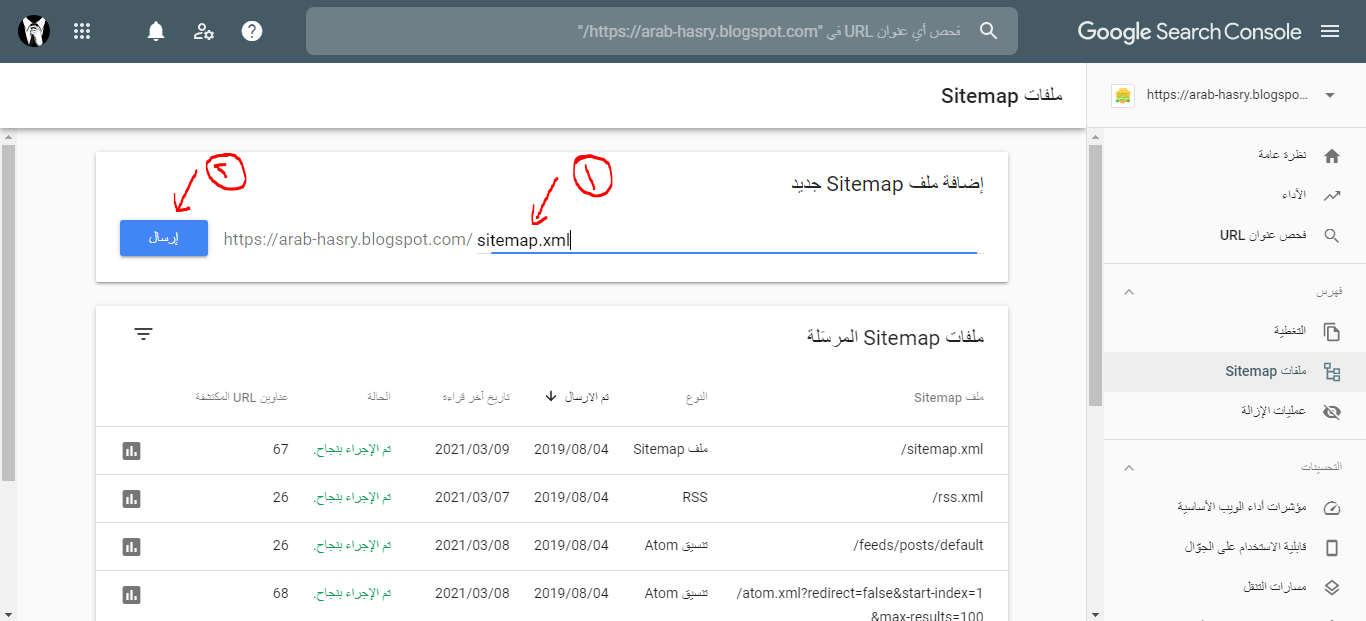Open the filter icon above the sitemaps table
1366x621 pixels.
[144, 334]
